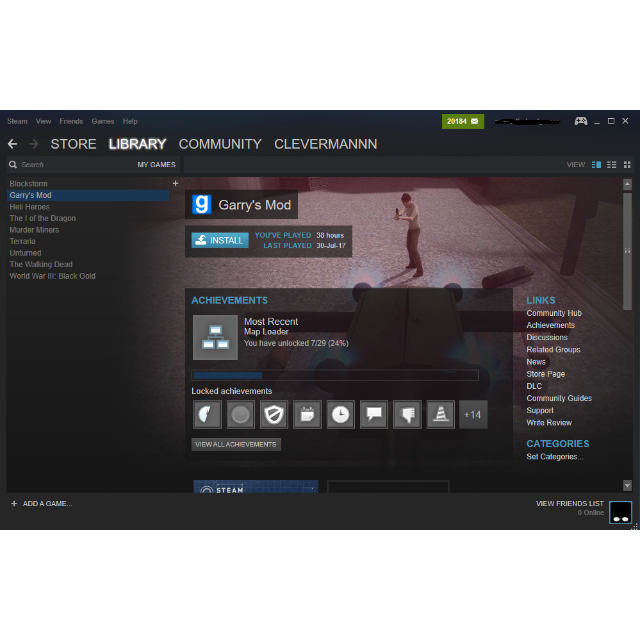The width and height of the screenshot is (640, 640).
Task: Switch to the COMMUNITY tab
Action: (220, 144)
